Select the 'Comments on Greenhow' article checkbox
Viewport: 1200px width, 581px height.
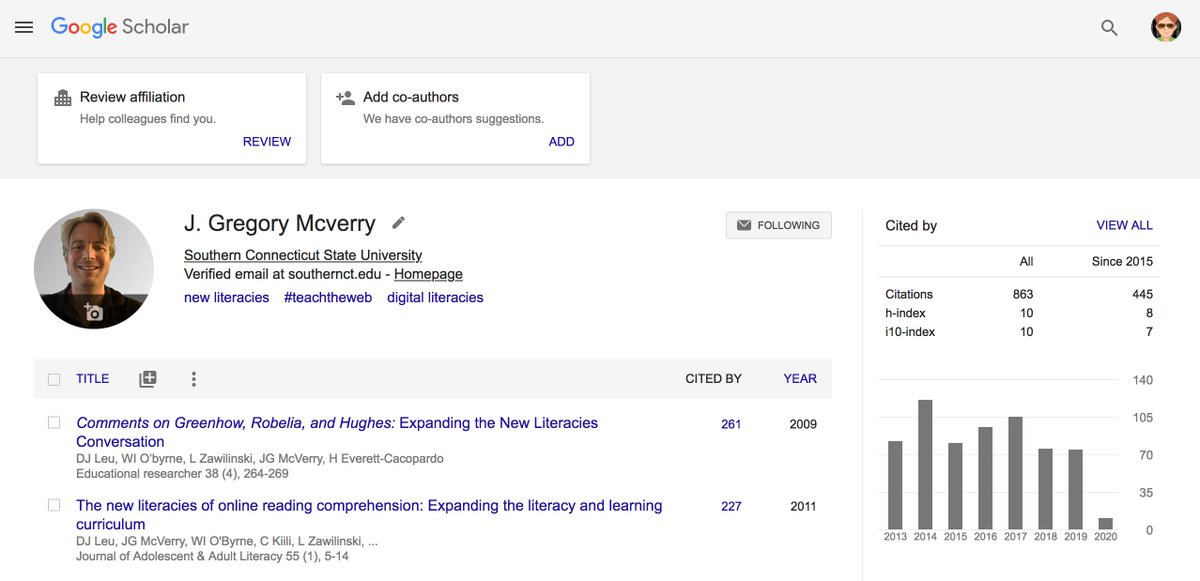tap(54, 423)
